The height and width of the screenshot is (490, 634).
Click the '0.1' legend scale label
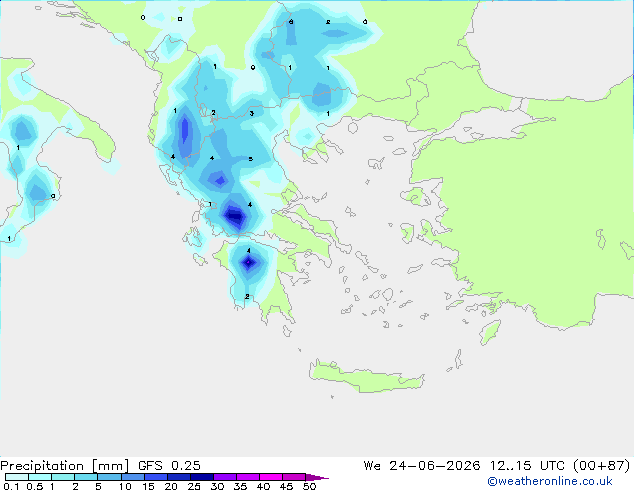(x=11, y=486)
